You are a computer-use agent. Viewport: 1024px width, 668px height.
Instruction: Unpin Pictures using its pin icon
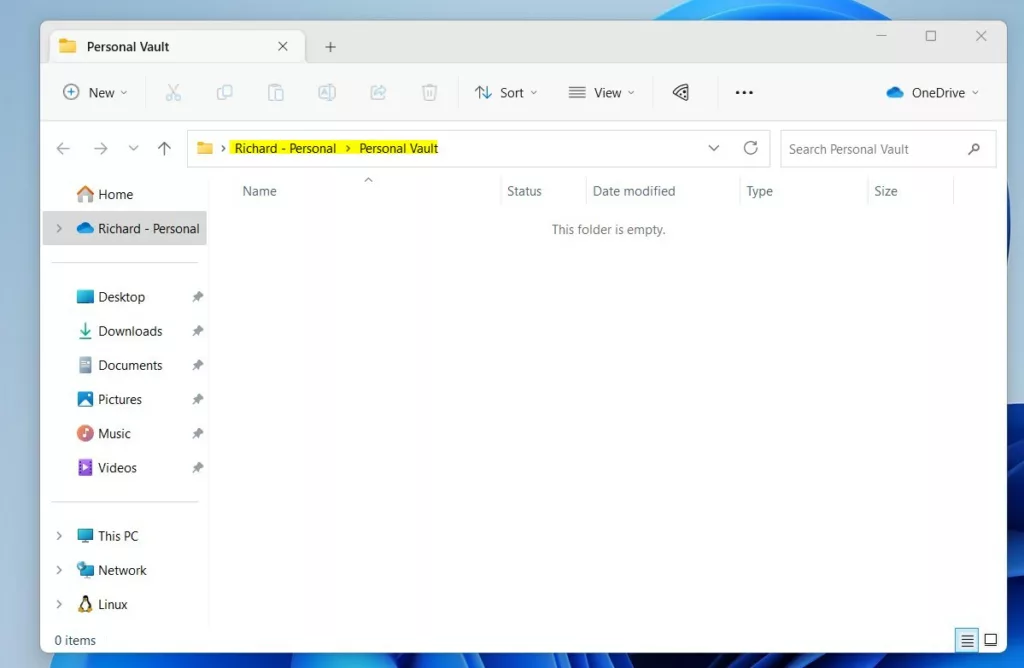(197, 399)
